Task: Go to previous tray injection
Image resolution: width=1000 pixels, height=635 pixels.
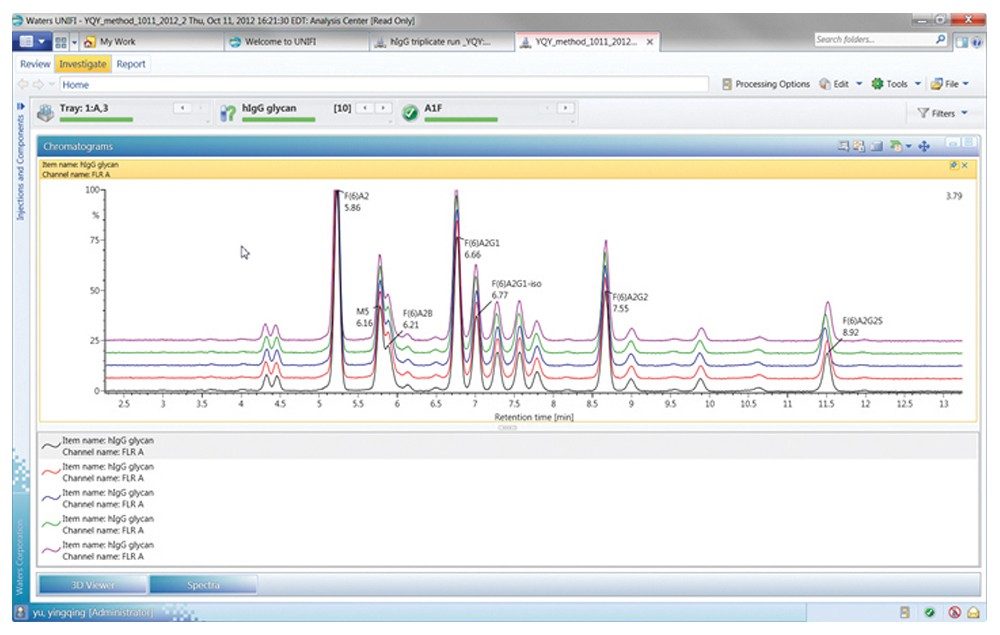Action: [182, 108]
